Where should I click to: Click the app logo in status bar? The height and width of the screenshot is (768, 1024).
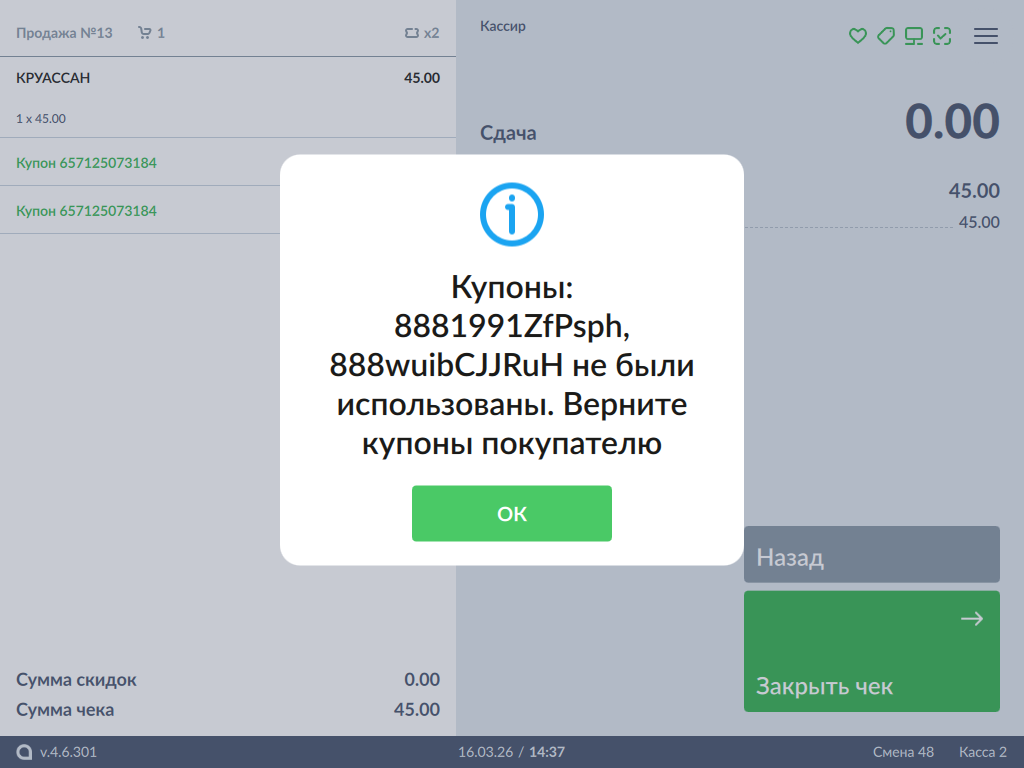coord(24,752)
